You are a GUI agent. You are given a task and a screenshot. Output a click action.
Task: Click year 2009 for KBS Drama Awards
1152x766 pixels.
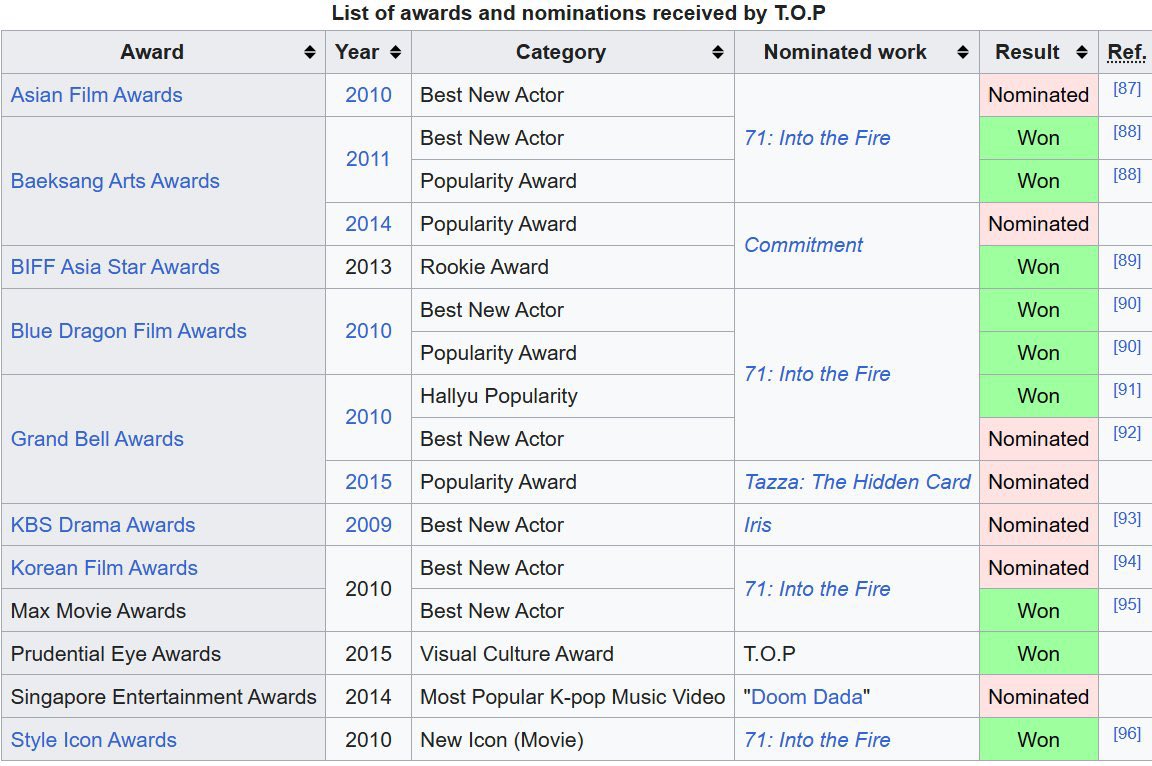368,525
